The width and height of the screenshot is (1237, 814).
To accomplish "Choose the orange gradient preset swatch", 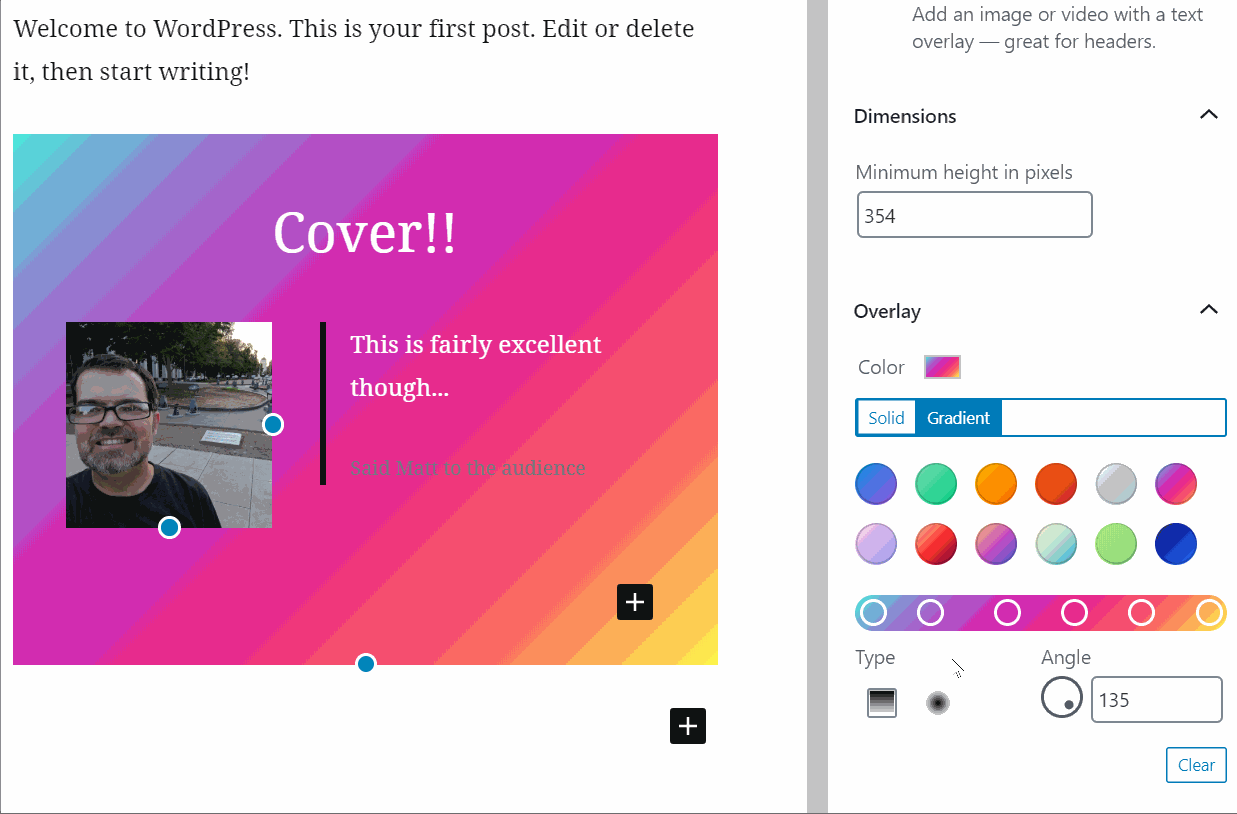I will click(x=996, y=484).
